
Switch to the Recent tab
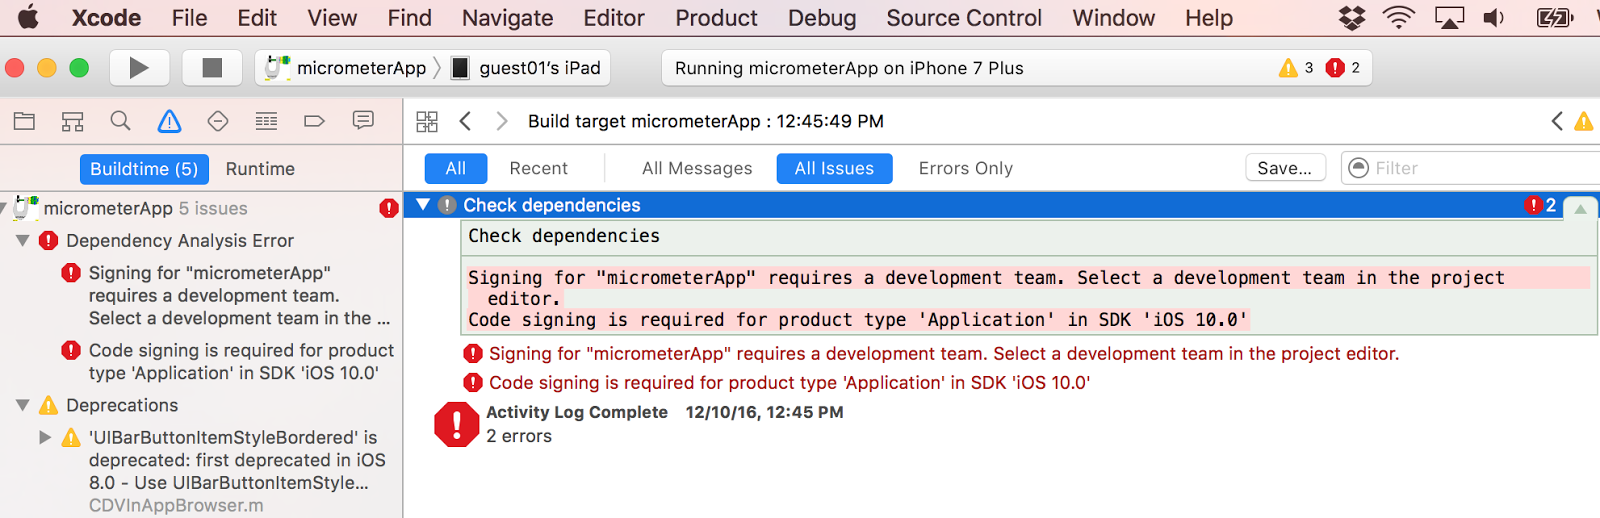pyautogui.click(x=538, y=168)
